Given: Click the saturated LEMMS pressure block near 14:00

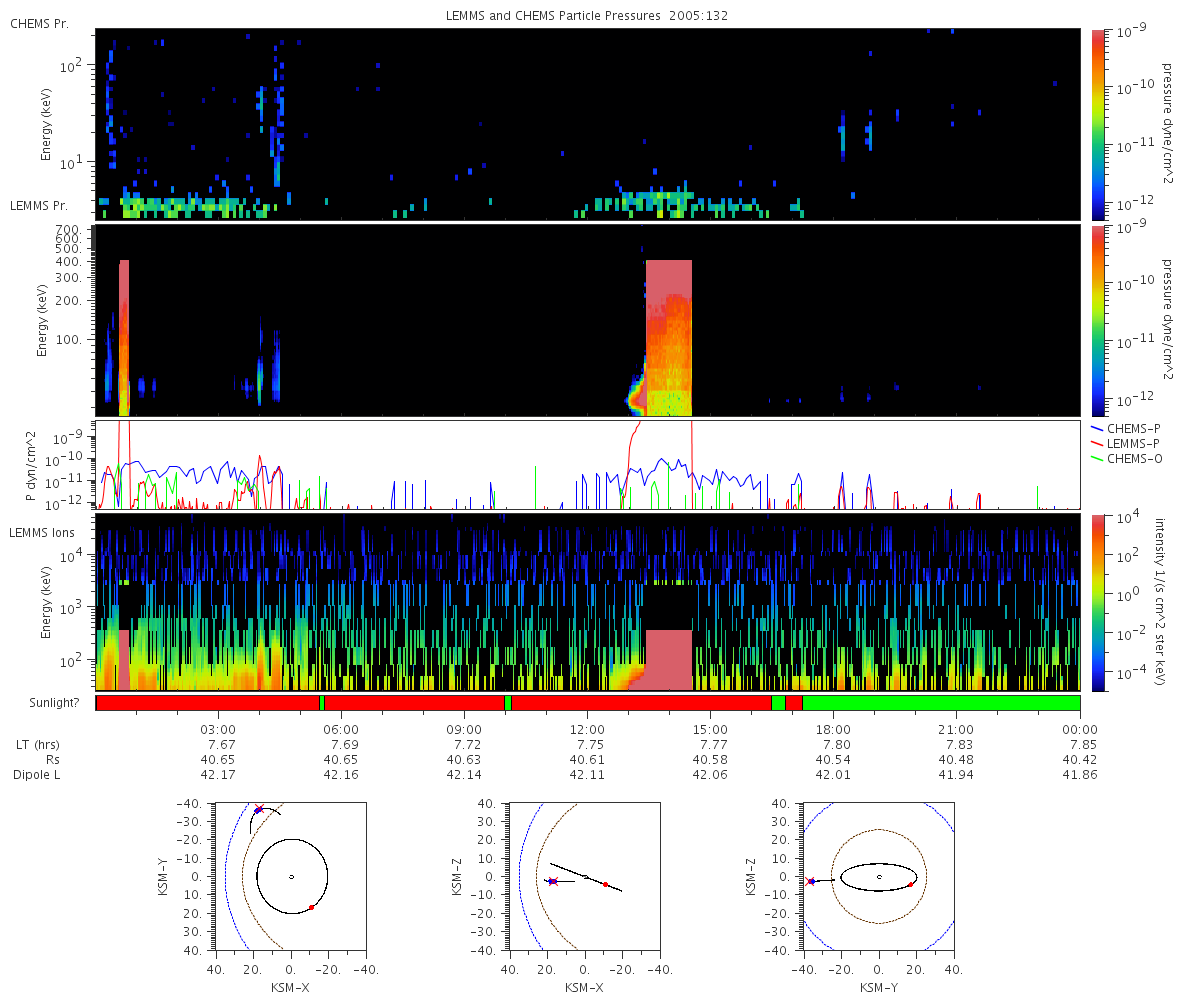Looking at the screenshot, I should click(x=669, y=338).
